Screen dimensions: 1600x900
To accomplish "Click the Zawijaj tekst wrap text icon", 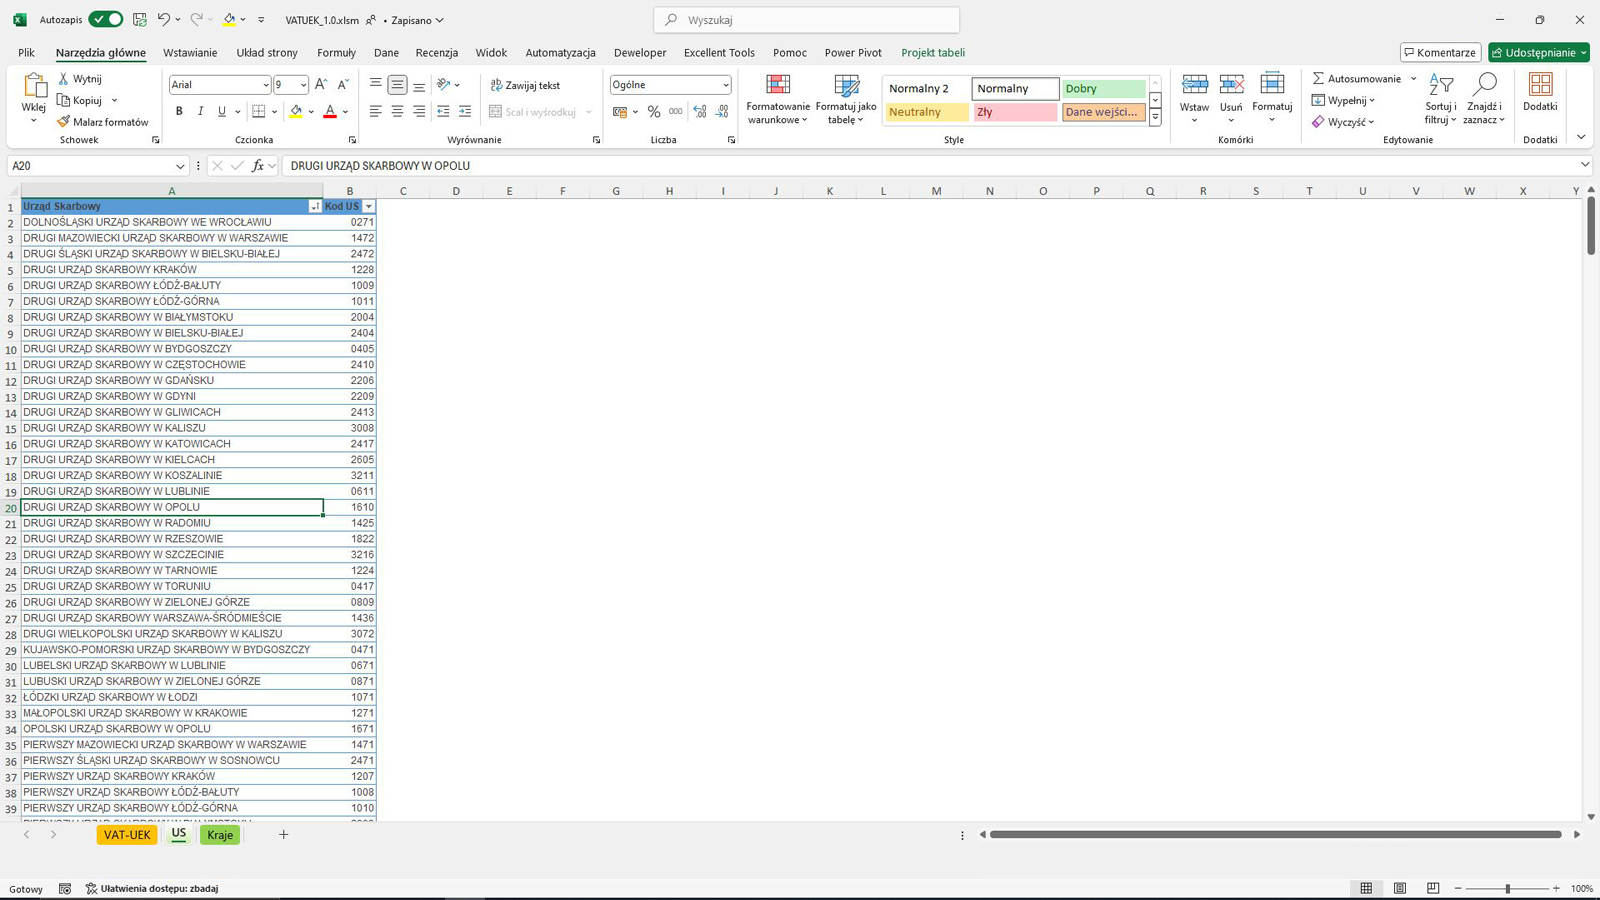I will coord(525,85).
